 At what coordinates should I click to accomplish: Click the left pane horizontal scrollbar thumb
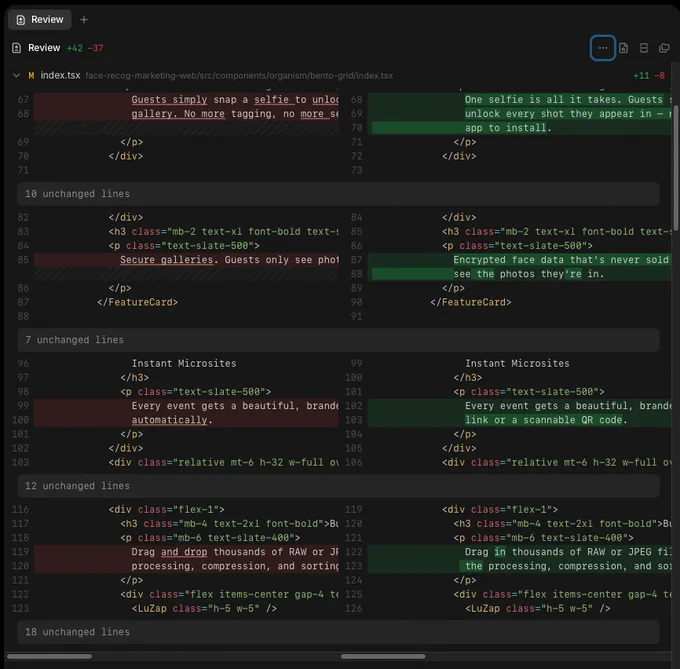tap(49, 656)
